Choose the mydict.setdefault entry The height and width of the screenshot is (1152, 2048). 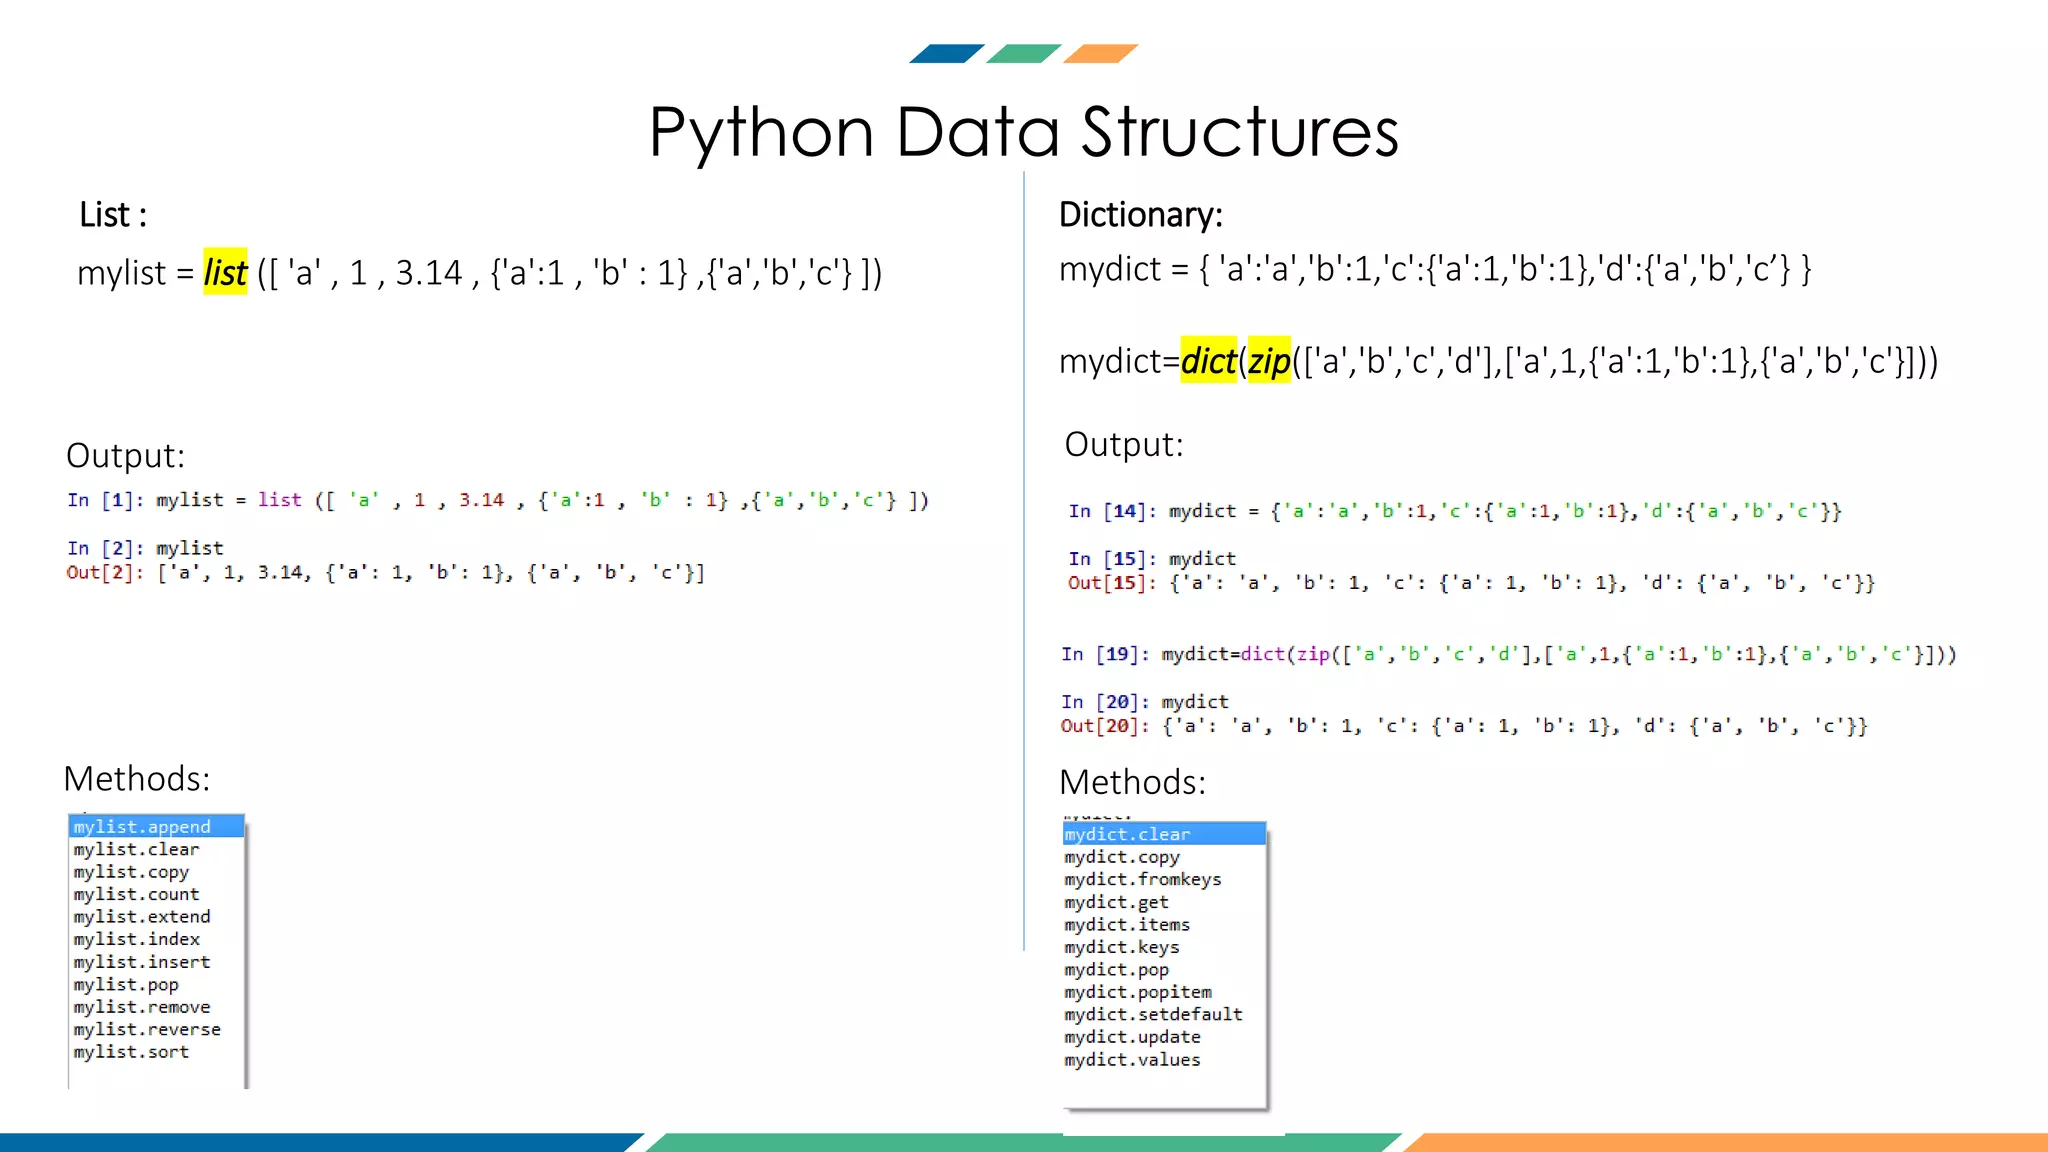point(1153,1014)
